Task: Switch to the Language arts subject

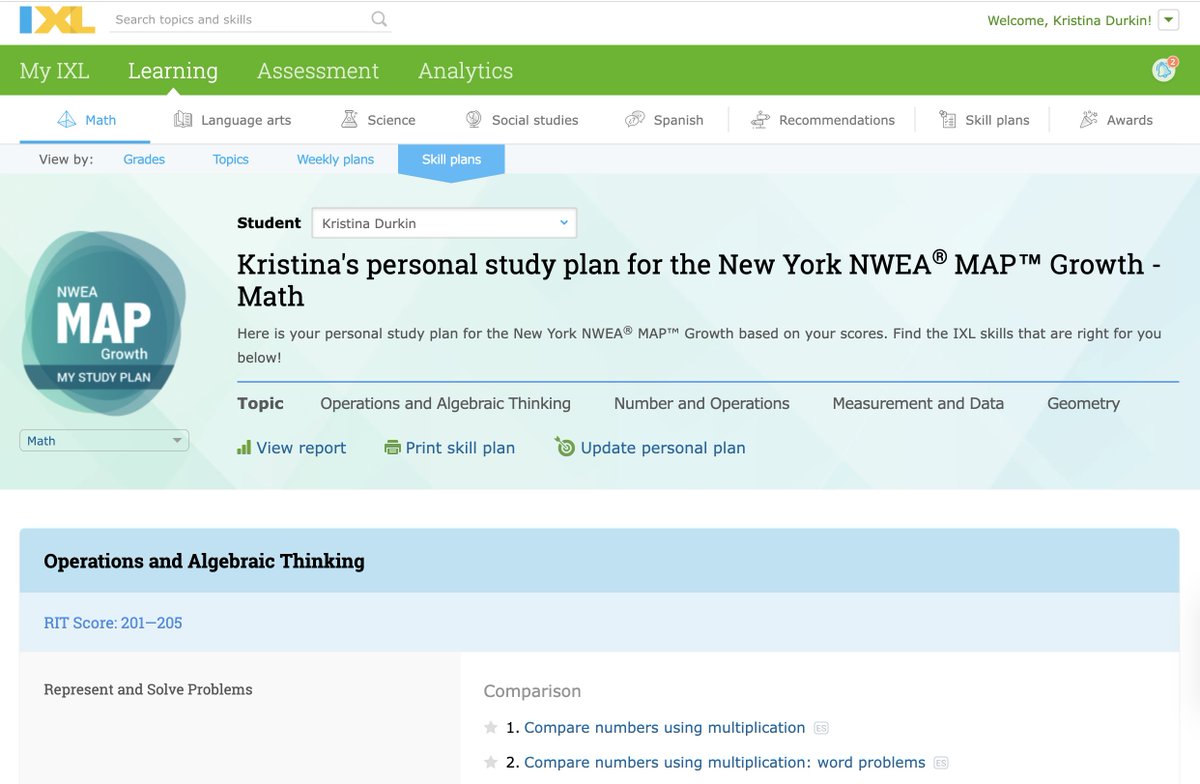Action: point(232,119)
